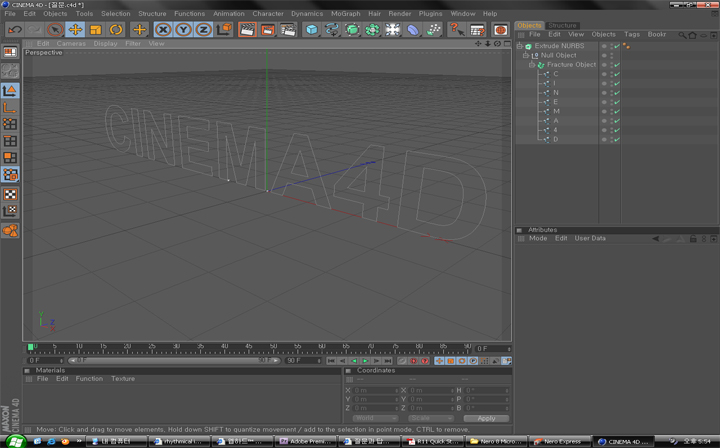
Task: Open the scene light objects icon
Action: [x=393, y=30]
